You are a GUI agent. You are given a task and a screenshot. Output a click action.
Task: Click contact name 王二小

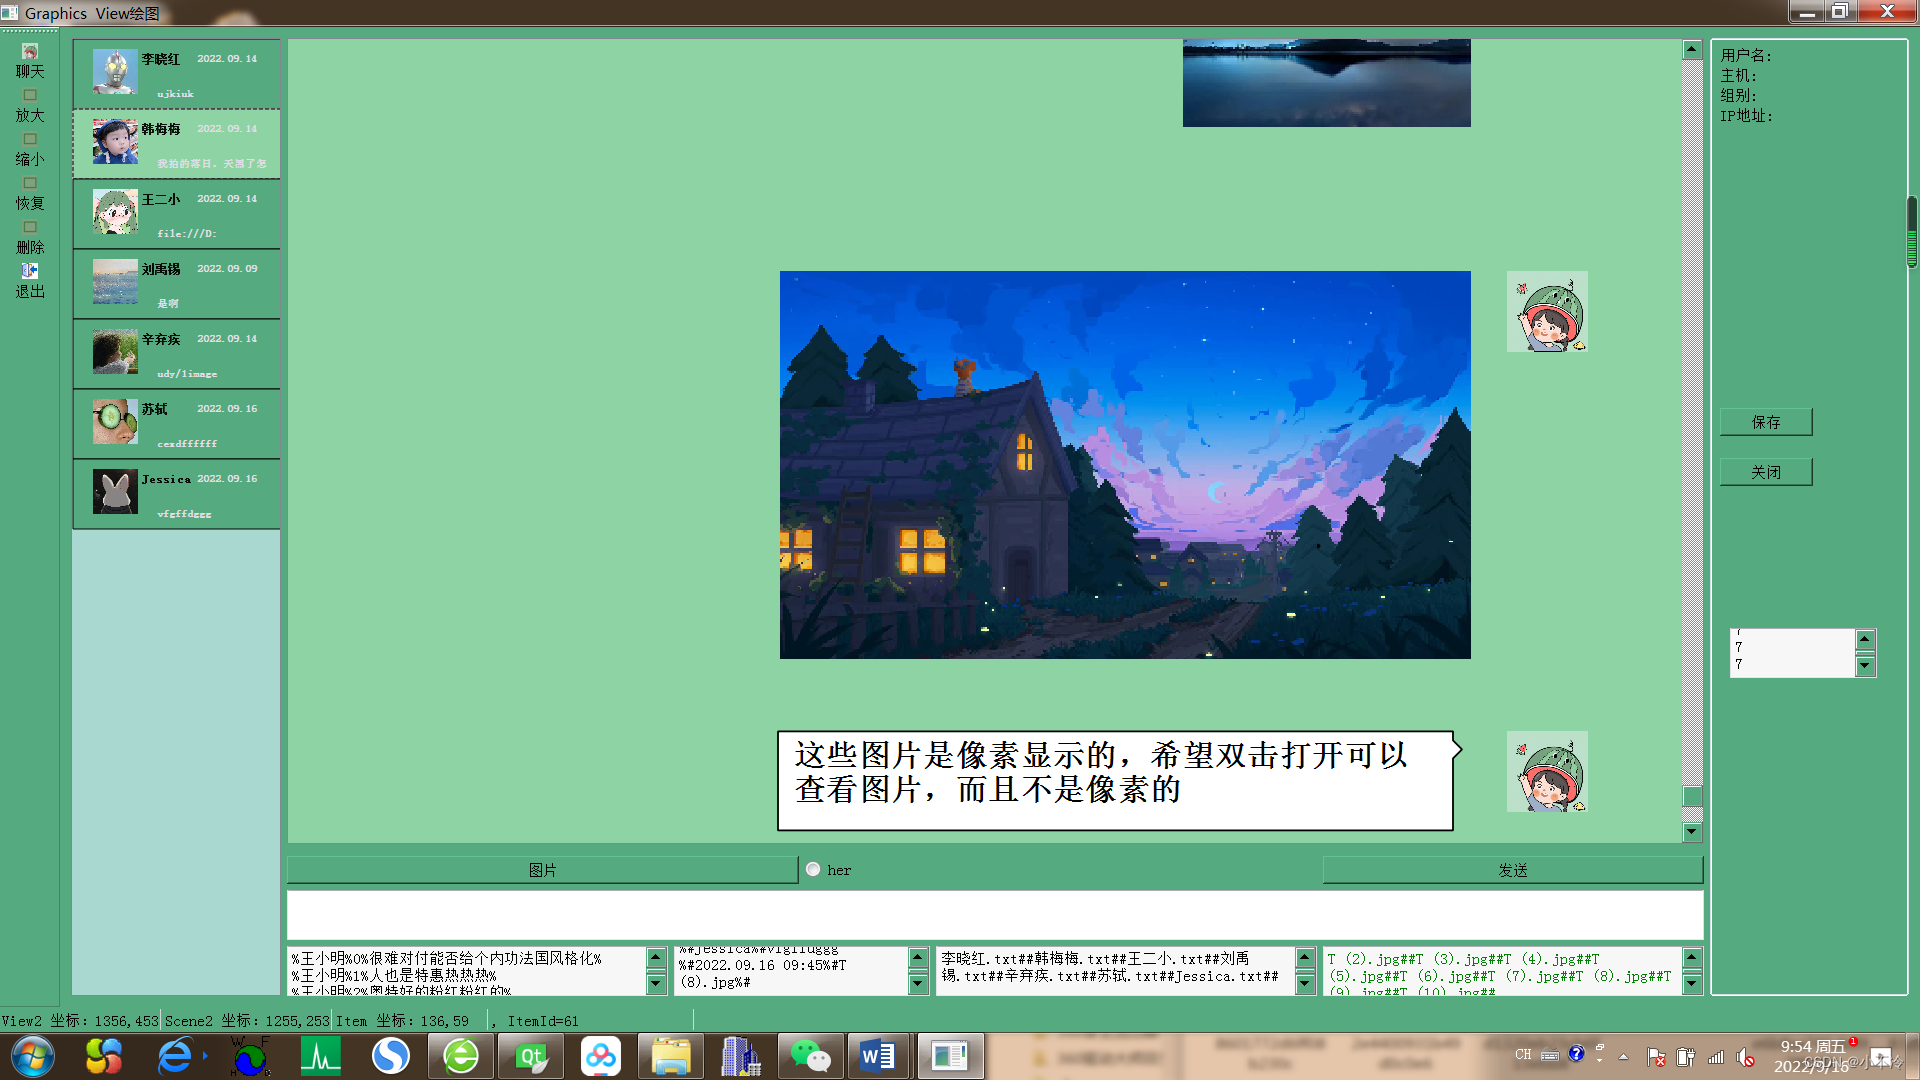point(161,199)
